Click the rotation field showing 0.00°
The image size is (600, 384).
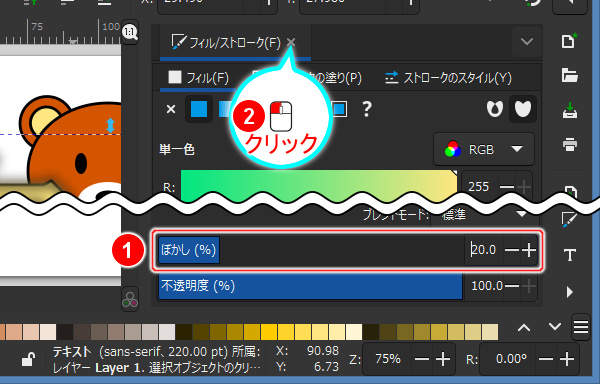pyautogui.click(x=510, y=359)
